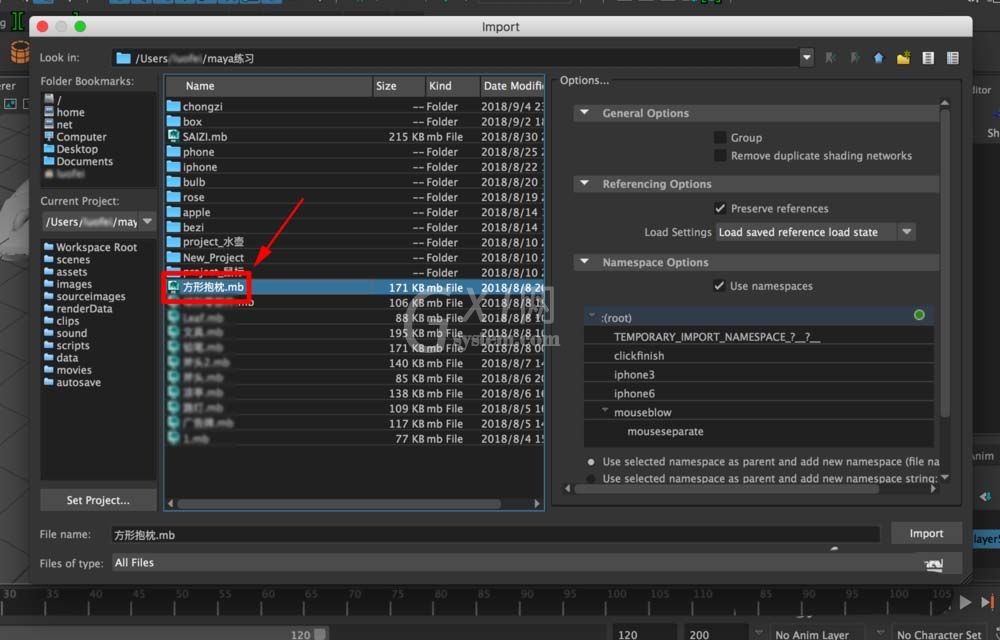Select the renderData project folder
Screen dimensions: 1000x640
click(78, 309)
